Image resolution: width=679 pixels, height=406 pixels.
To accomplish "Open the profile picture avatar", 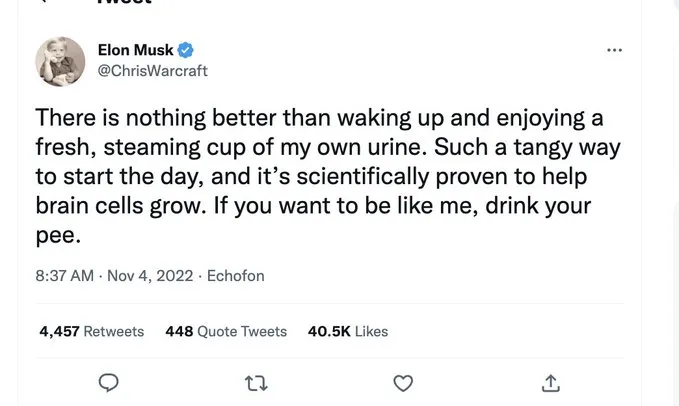I will (60, 62).
